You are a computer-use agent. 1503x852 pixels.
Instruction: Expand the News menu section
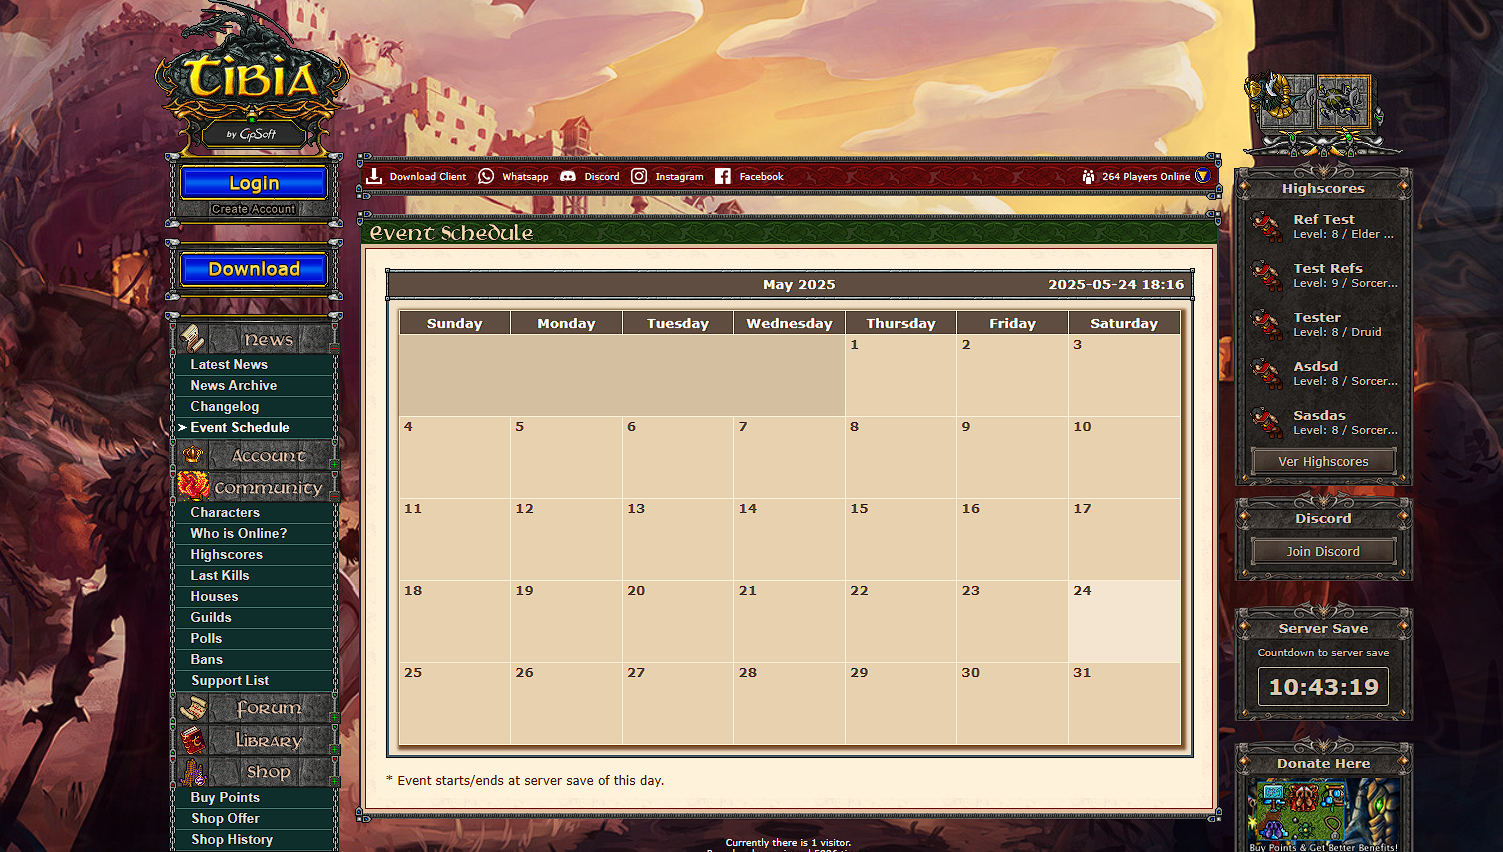click(257, 339)
